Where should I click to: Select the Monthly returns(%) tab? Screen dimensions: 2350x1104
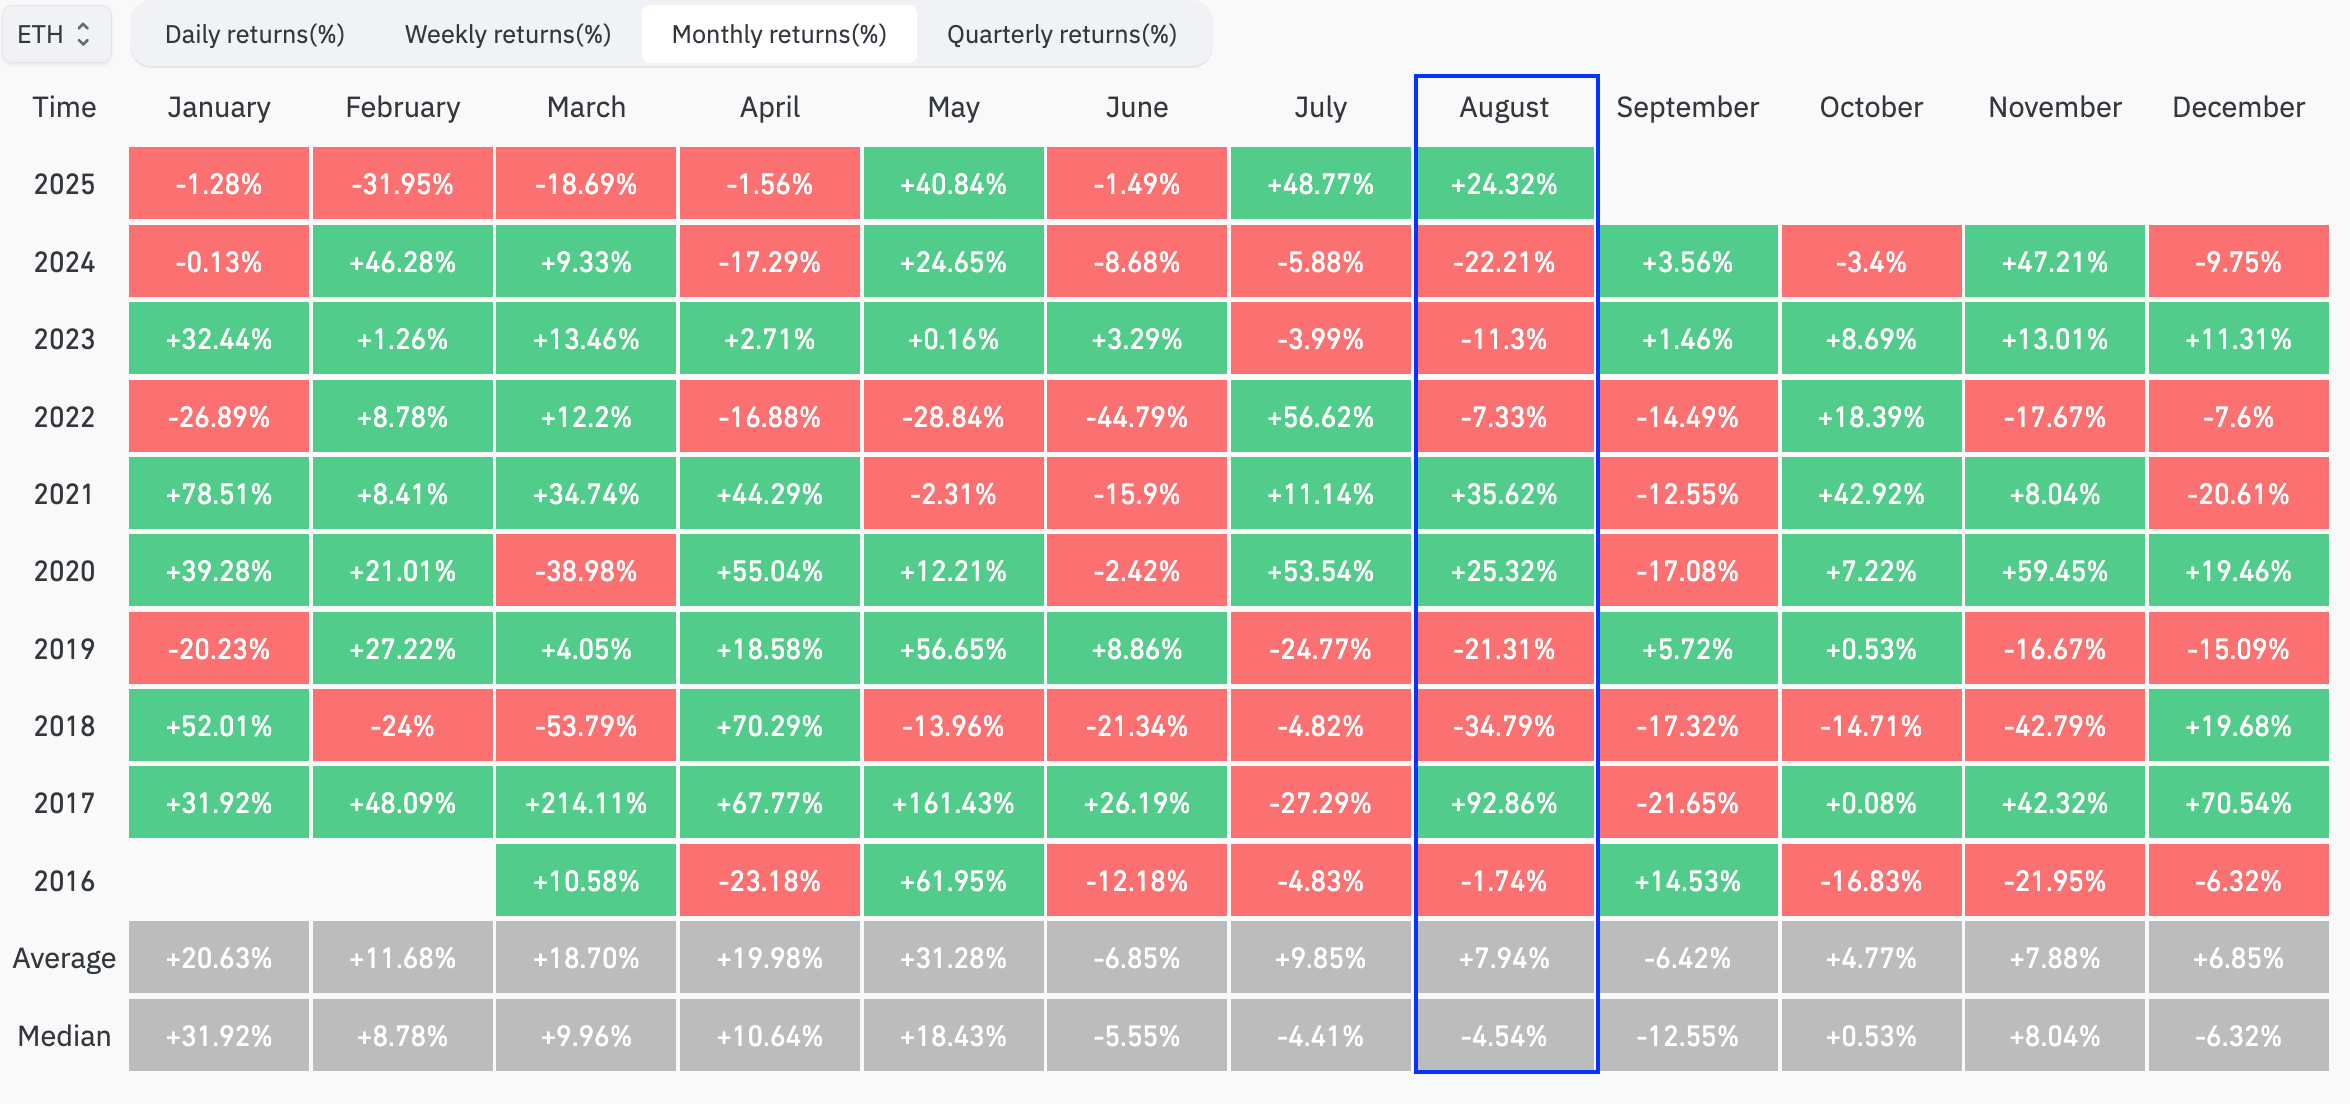tap(779, 35)
